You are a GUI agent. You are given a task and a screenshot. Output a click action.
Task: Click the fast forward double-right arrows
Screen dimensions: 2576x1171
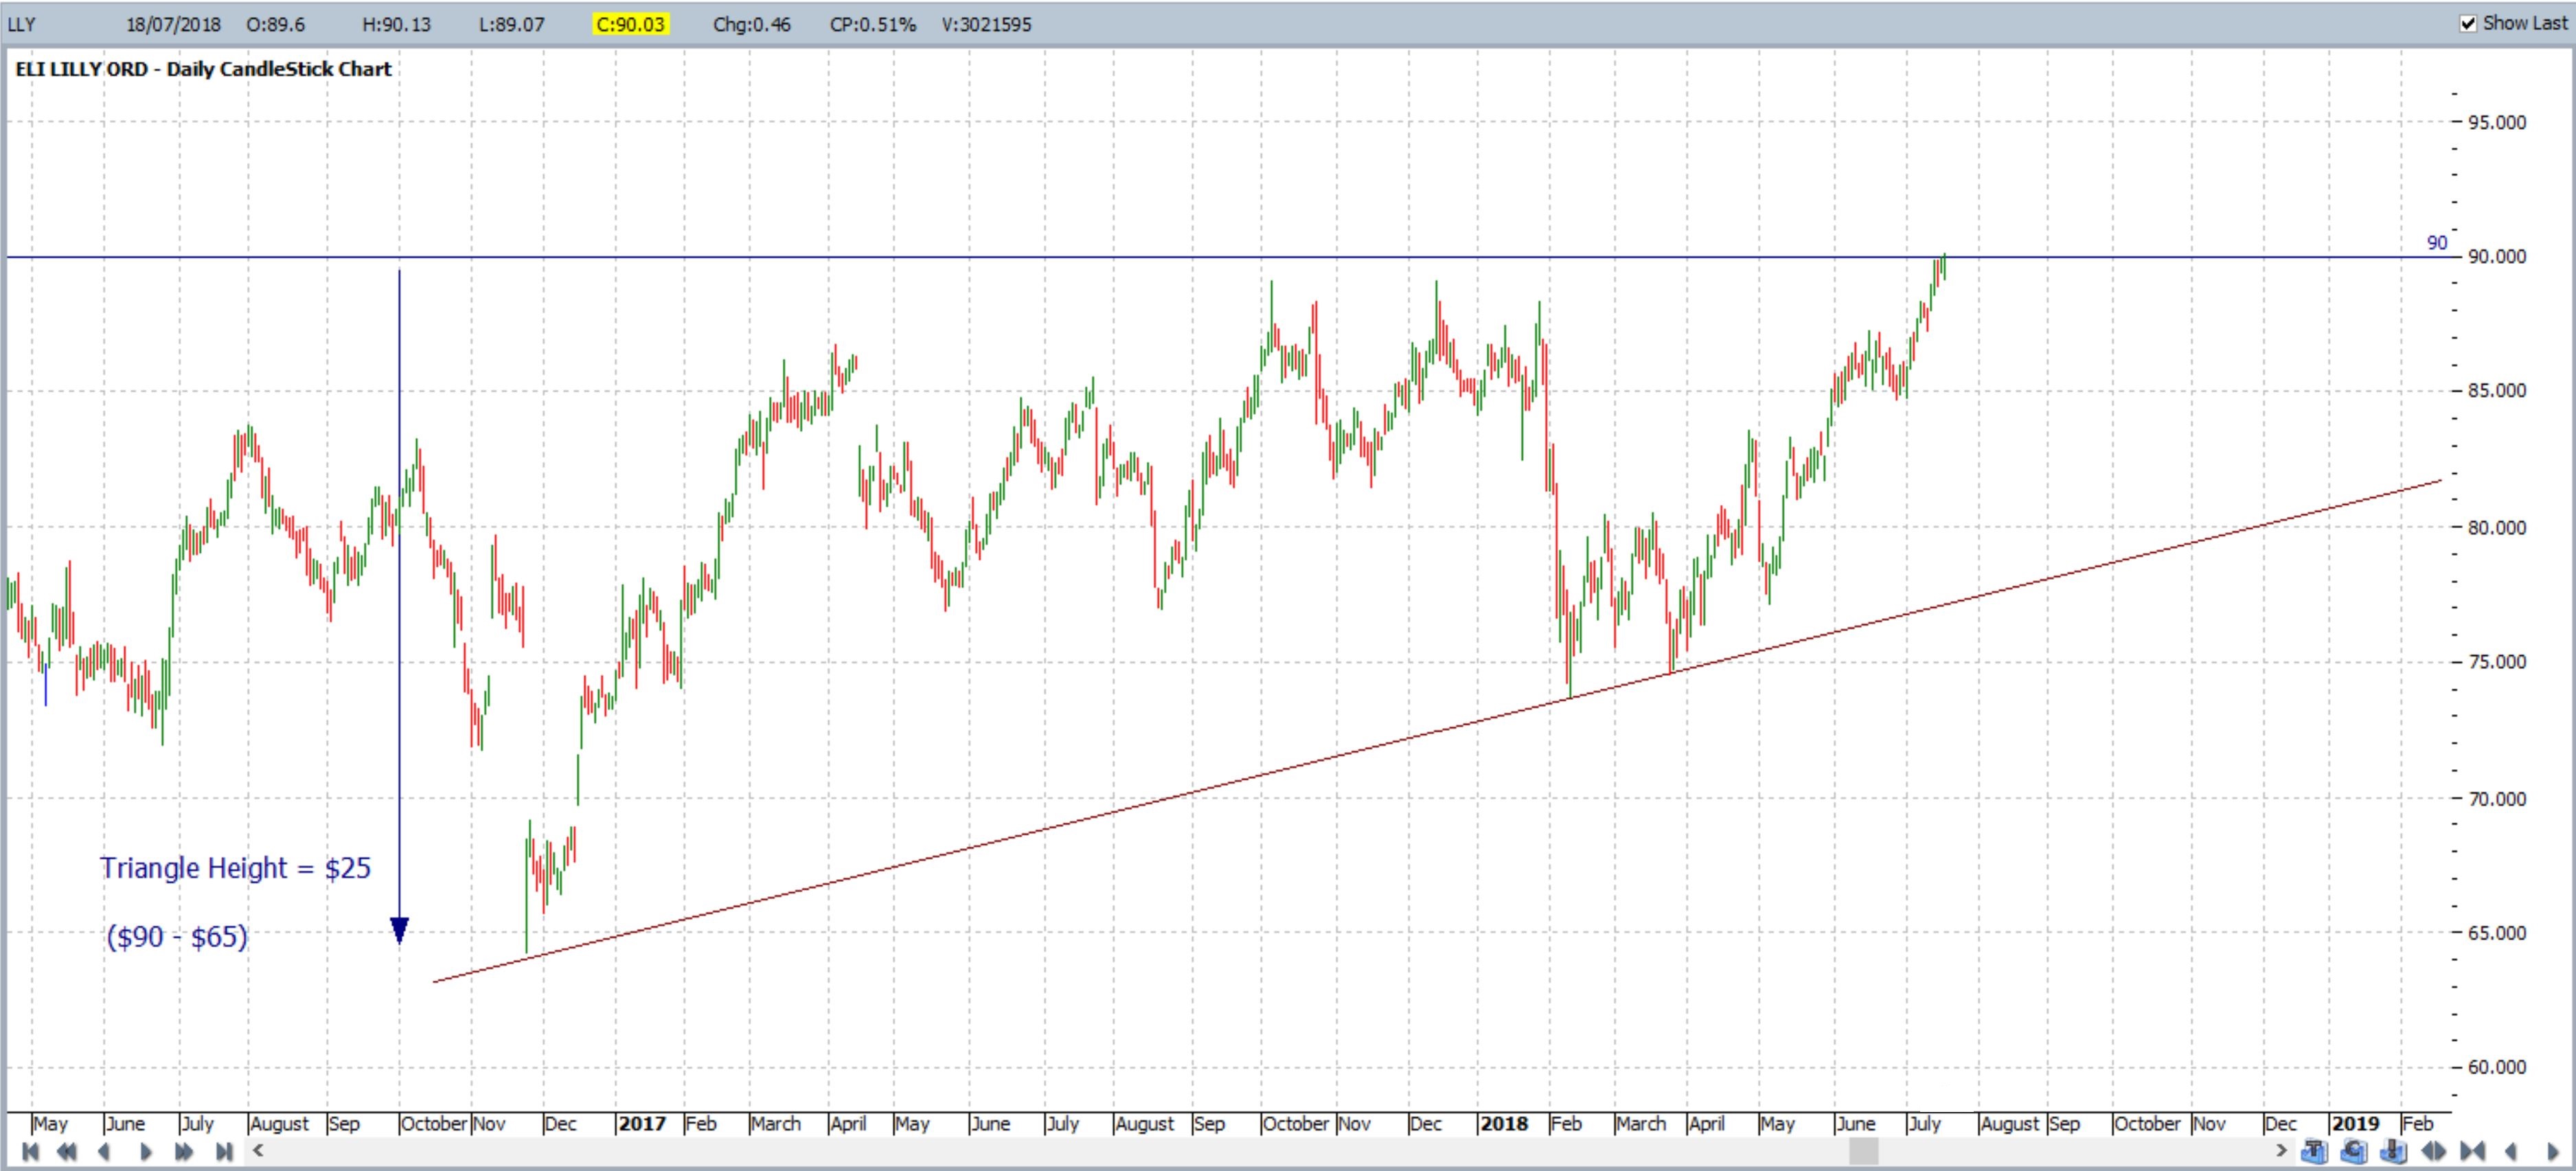[x=184, y=1151]
